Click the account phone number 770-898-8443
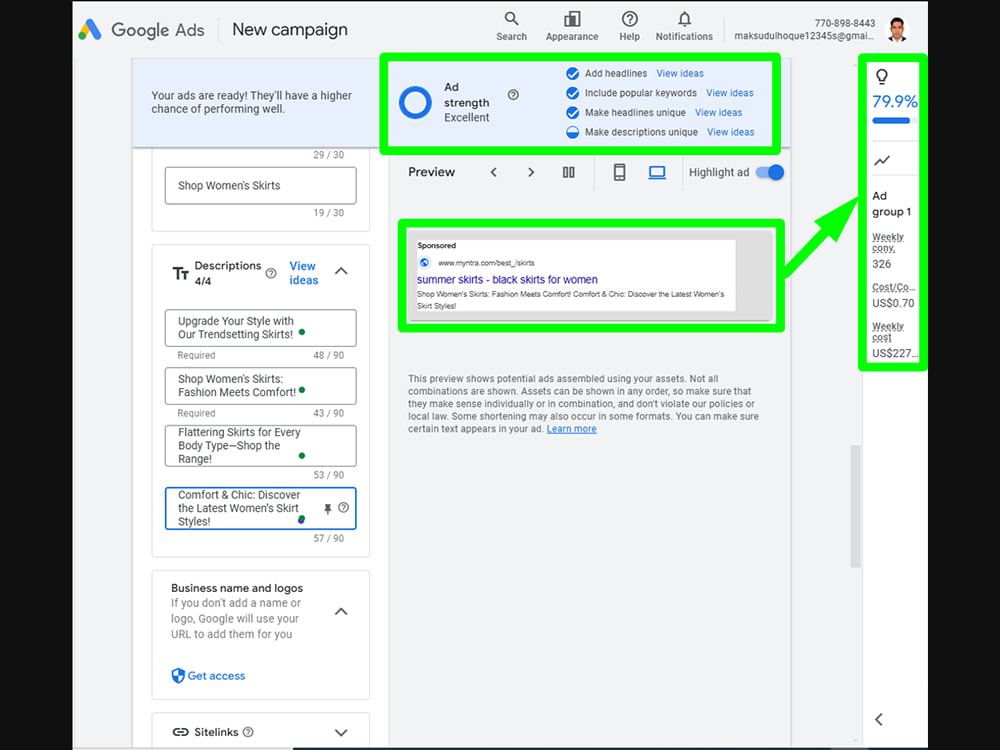1000x750 pixels. click(844, 23)
